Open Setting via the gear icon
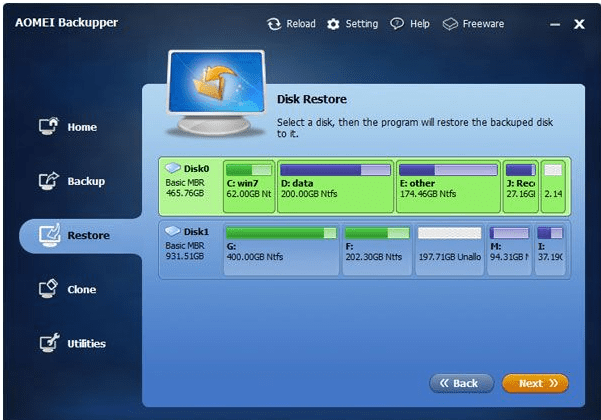This screenshot has height=420, width=601. point(333,24)
